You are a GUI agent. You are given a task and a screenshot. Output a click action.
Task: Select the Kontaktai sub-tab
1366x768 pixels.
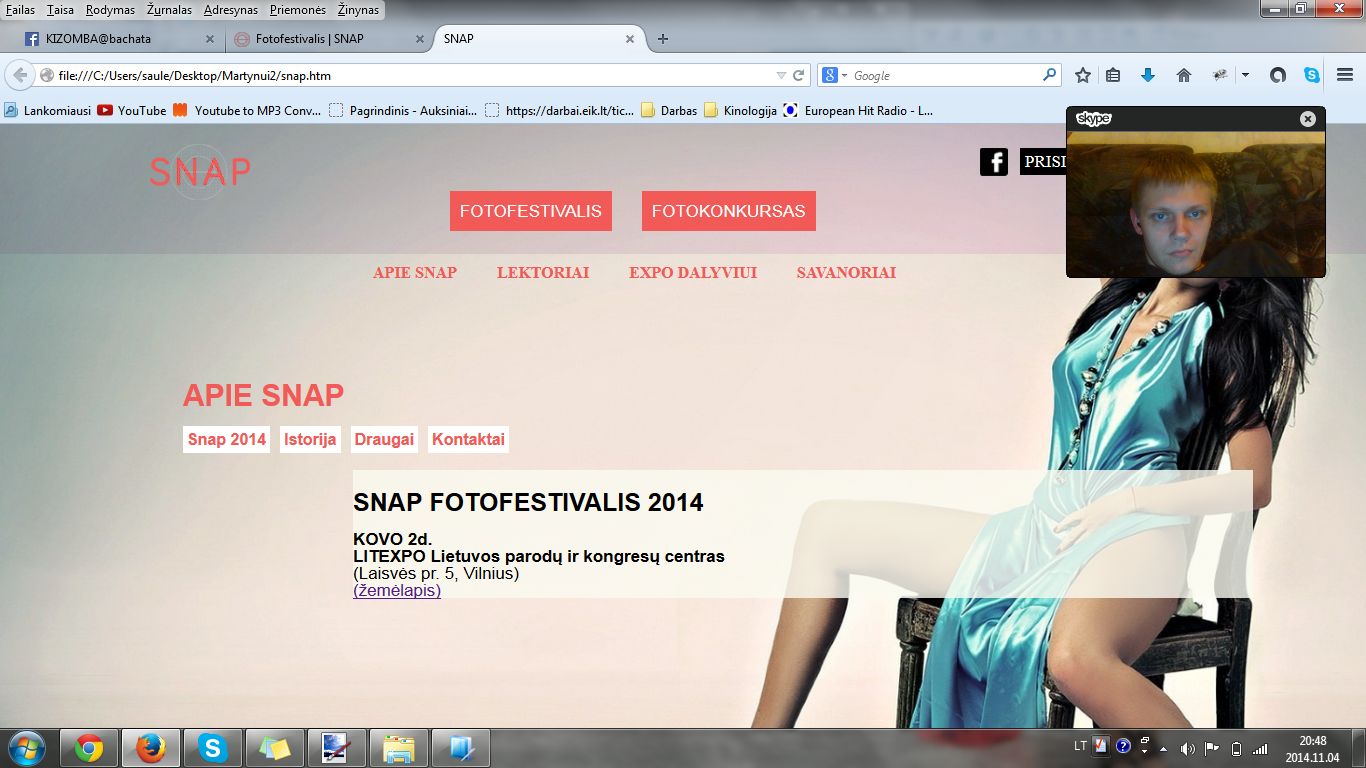click(x=468, y=440)
